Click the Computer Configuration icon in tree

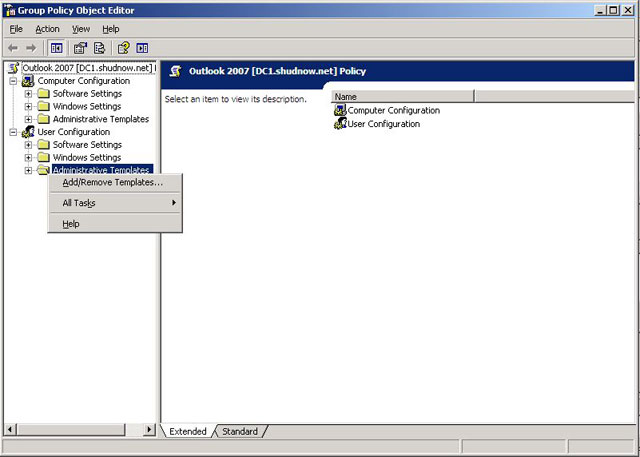click(28, 81)
